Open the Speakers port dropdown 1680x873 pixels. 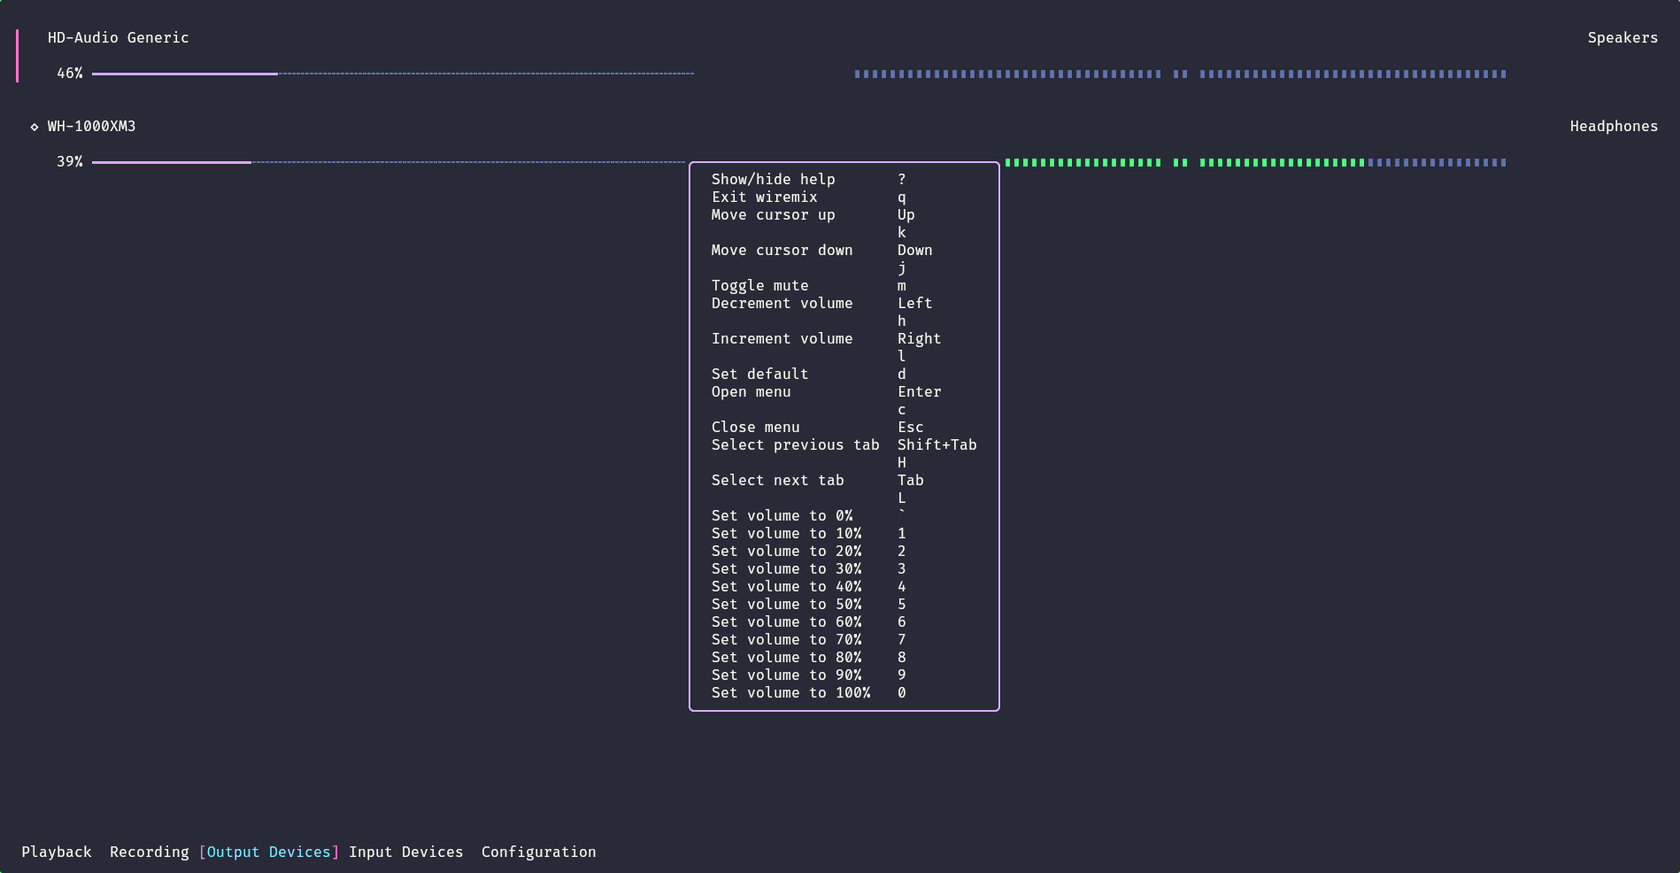[1622, 38]
